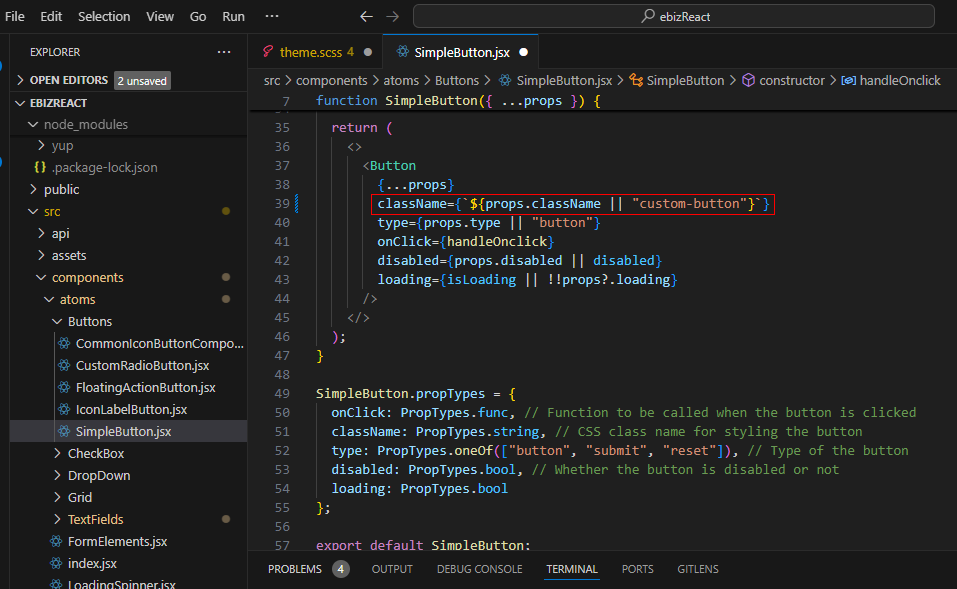Click line number 39 in gutter

tap(282, 204)
